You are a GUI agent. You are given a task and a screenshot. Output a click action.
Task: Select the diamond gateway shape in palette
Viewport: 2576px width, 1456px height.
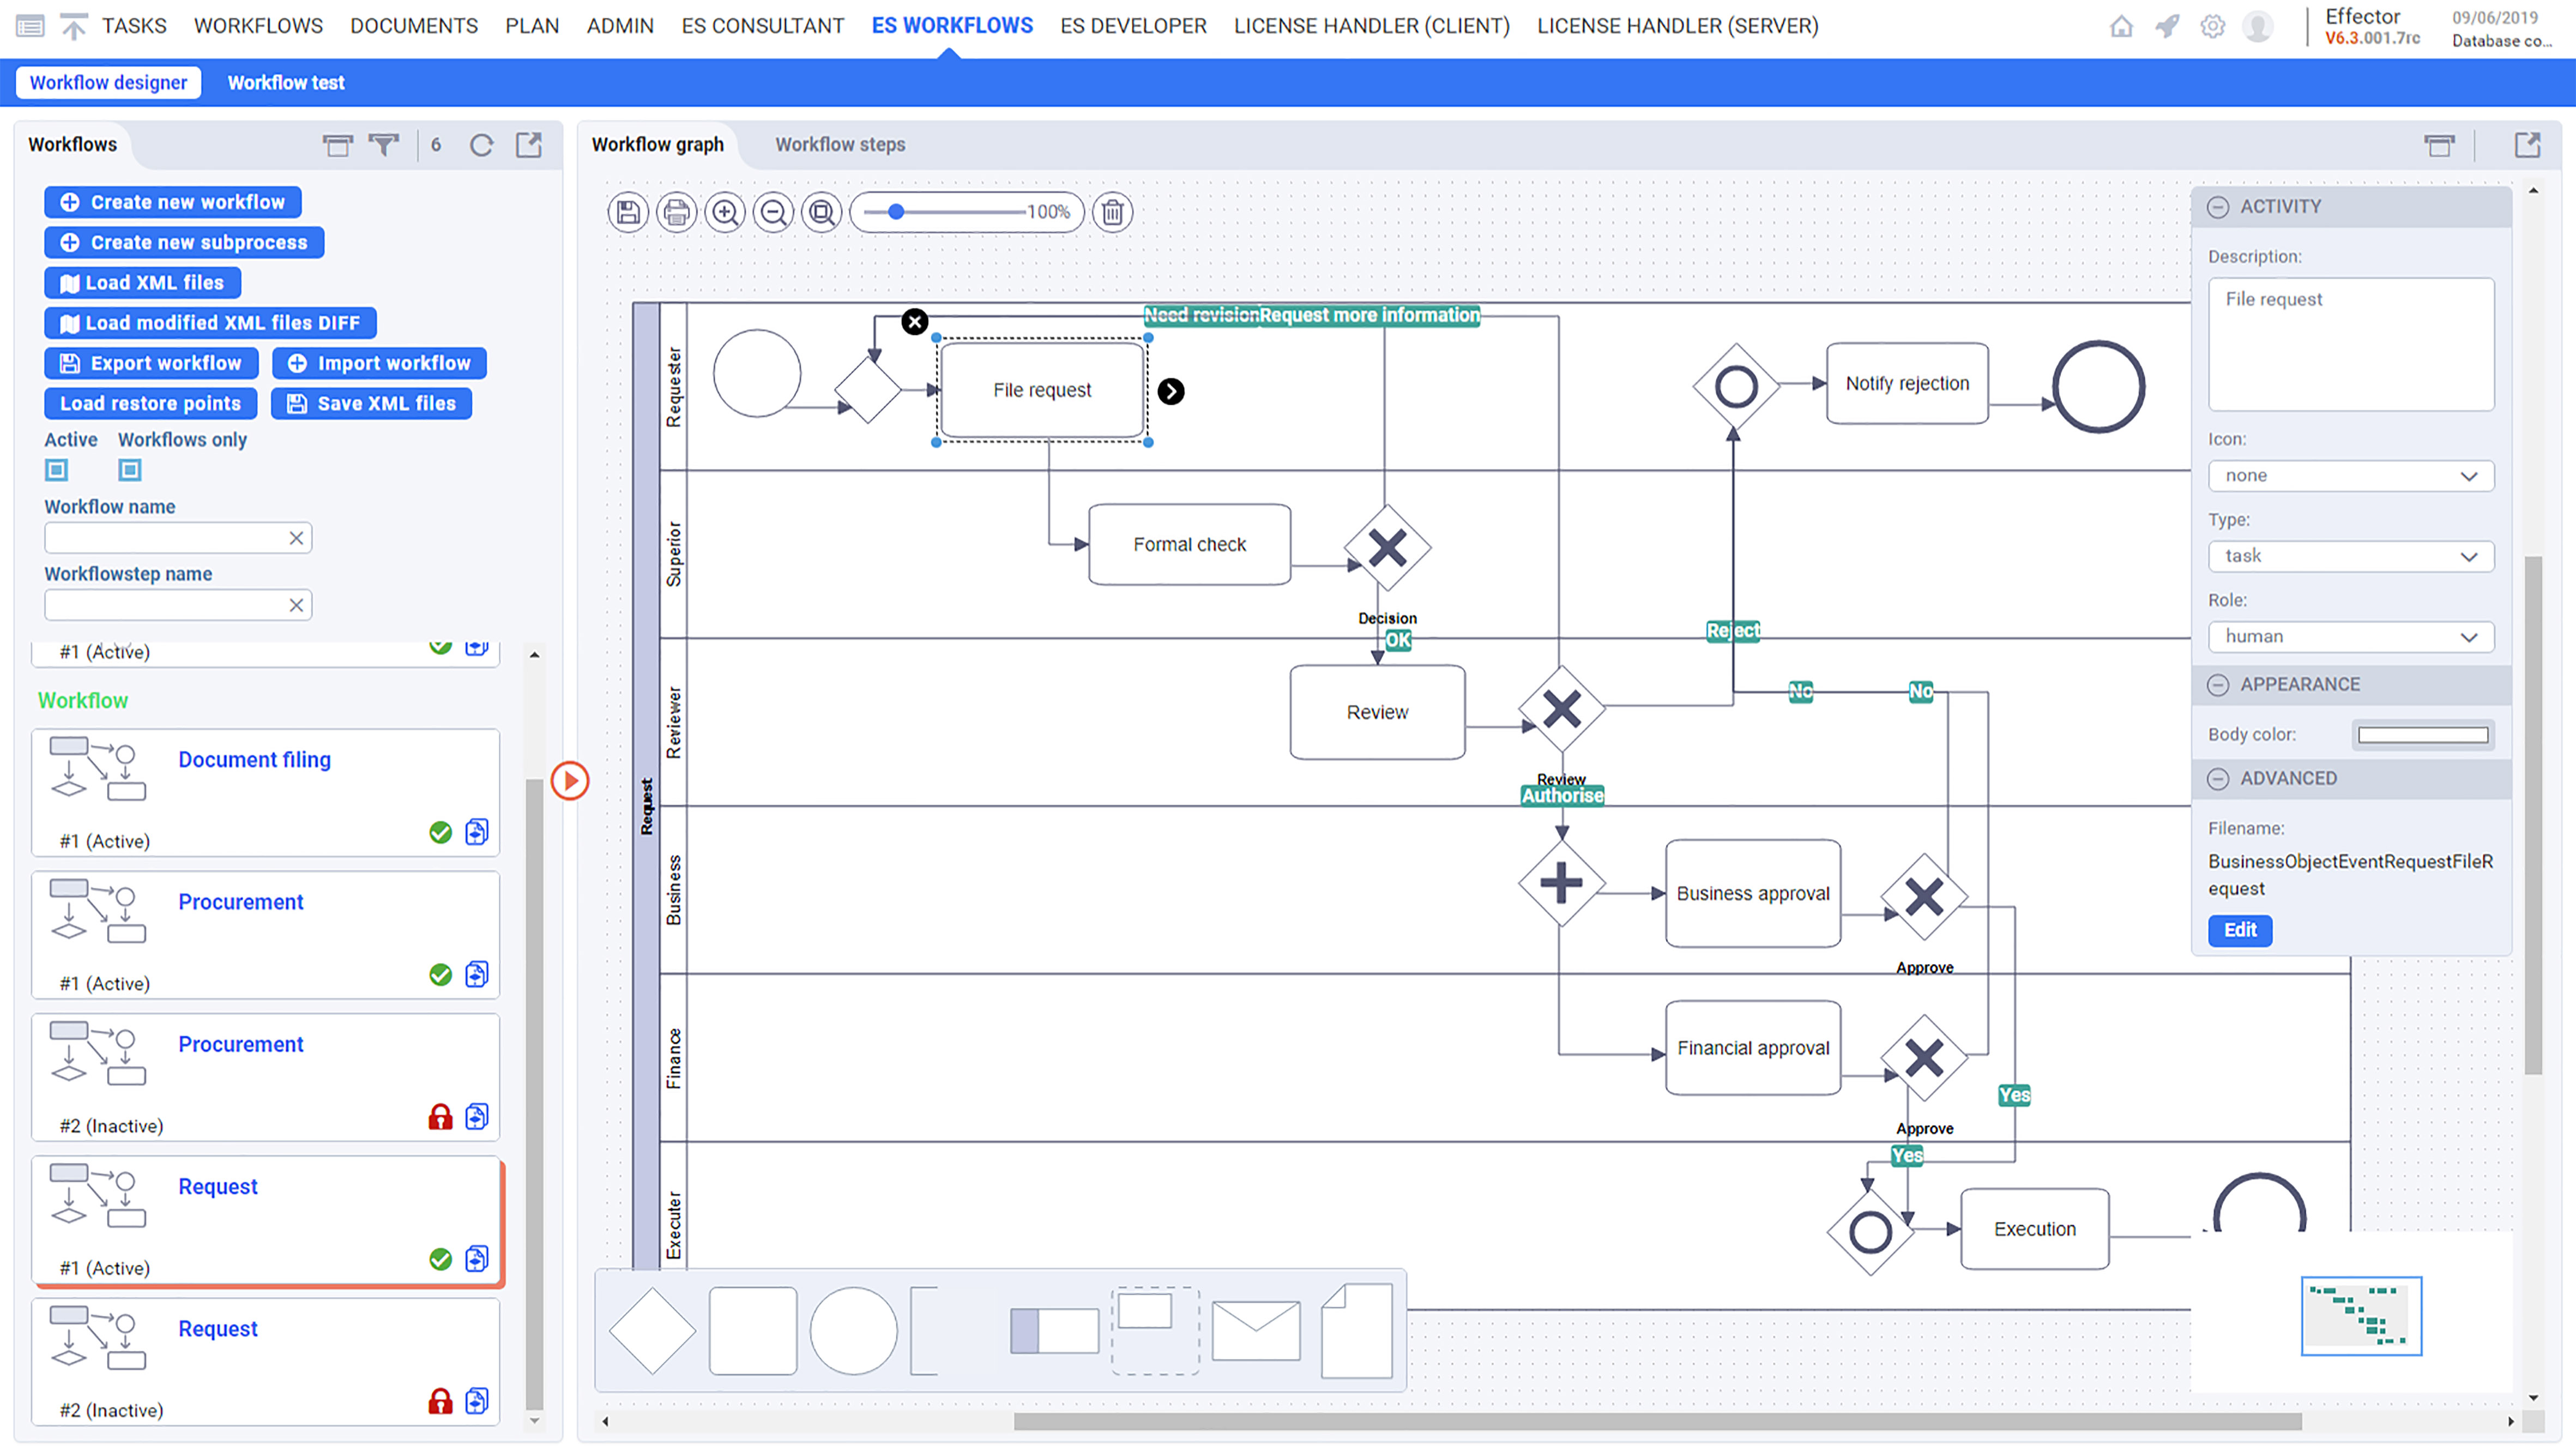(652, 1330)
